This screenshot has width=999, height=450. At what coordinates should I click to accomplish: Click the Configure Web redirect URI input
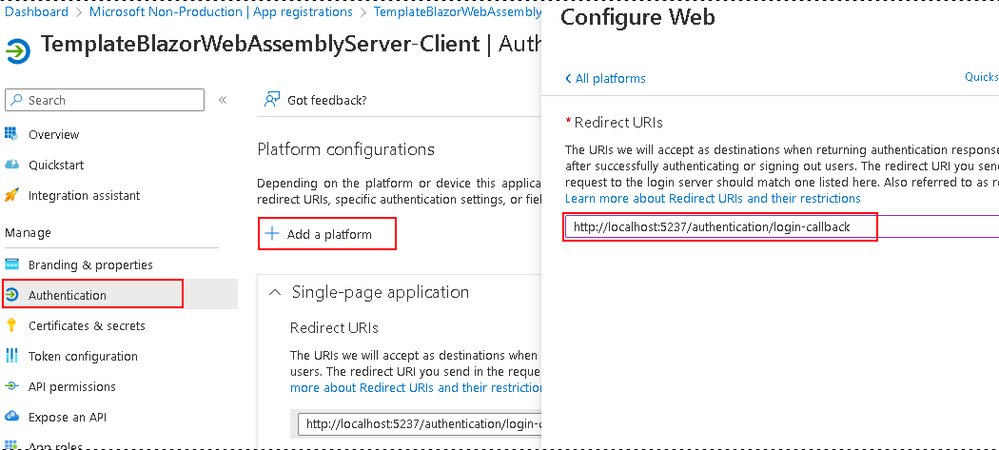point(782,226)
